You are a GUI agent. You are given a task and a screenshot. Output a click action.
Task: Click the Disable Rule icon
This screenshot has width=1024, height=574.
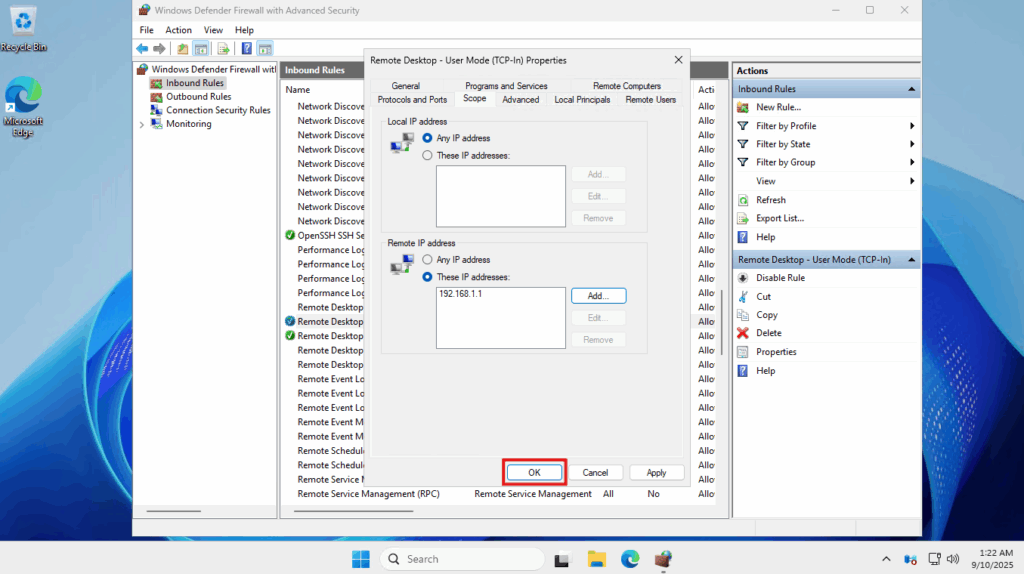[743, 278]
